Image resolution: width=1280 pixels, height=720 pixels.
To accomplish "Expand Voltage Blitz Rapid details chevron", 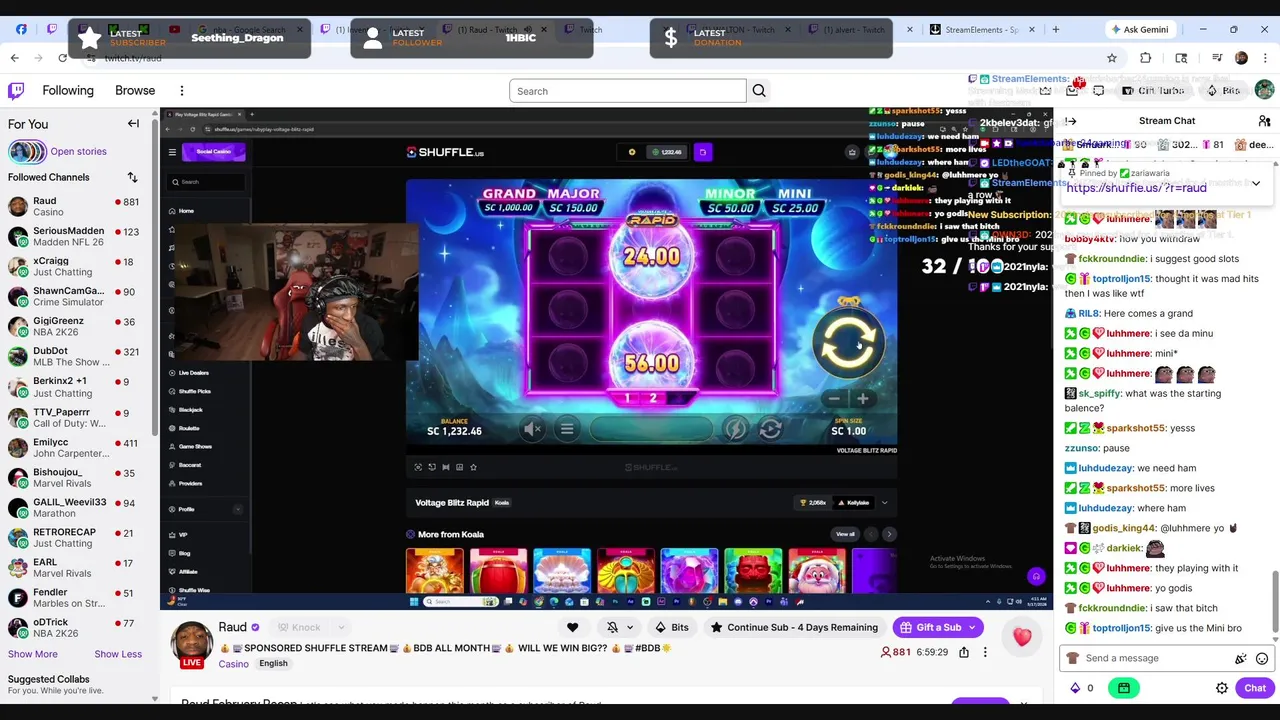I will click(x=884, y=503).
